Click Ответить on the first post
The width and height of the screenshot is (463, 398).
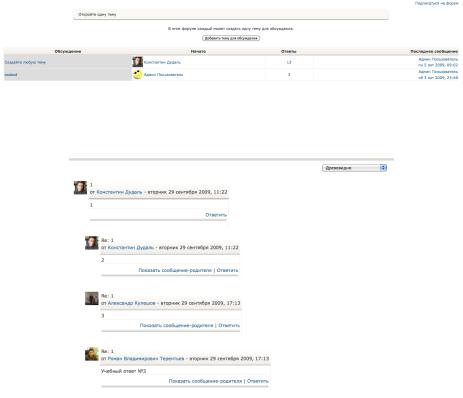[x=216, y=215]
